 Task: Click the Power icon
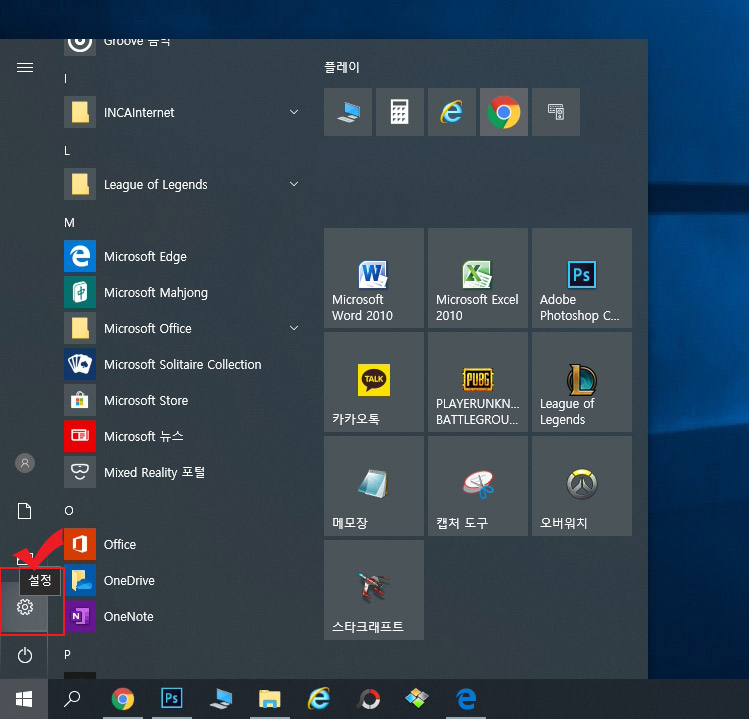(25, 655)
